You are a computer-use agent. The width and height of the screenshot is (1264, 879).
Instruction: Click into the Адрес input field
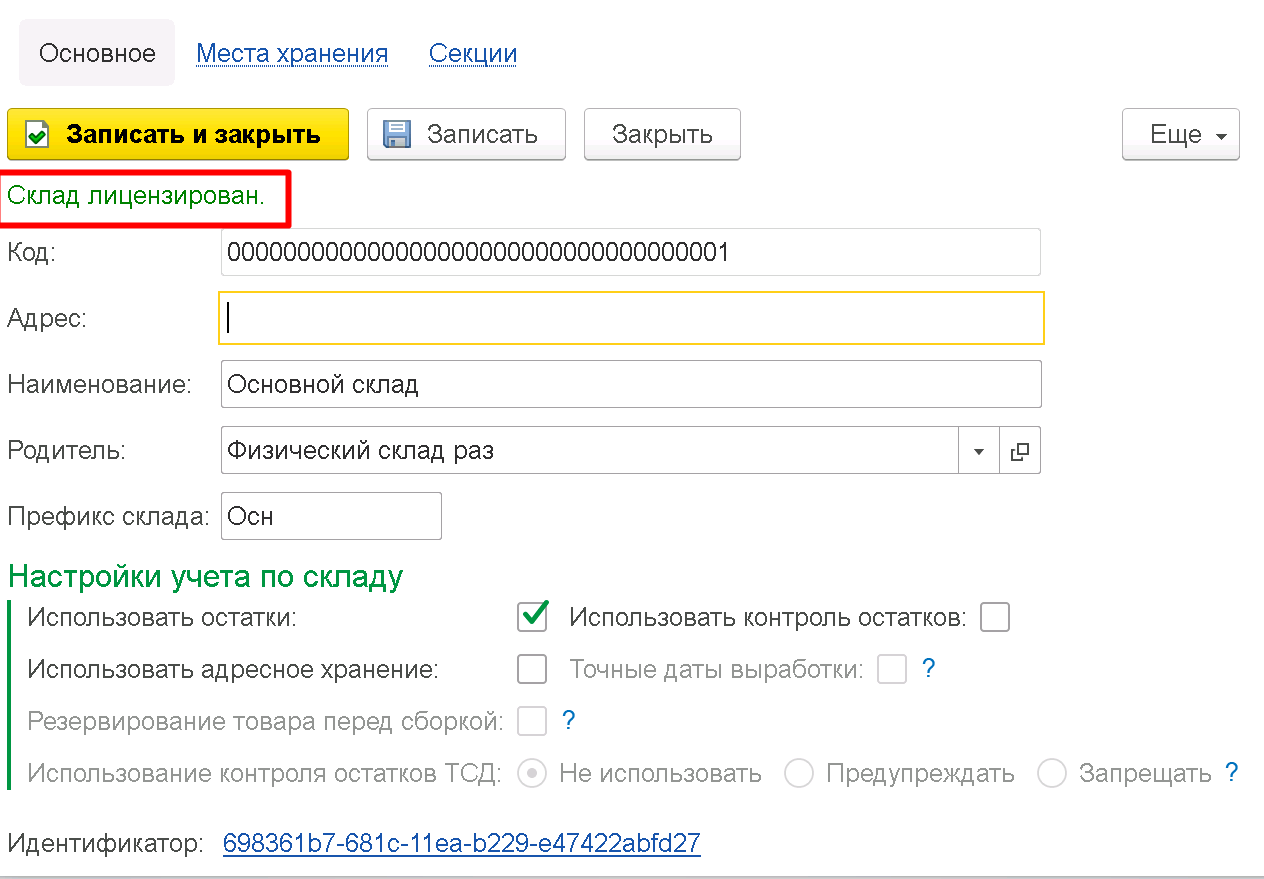point(631,318)
